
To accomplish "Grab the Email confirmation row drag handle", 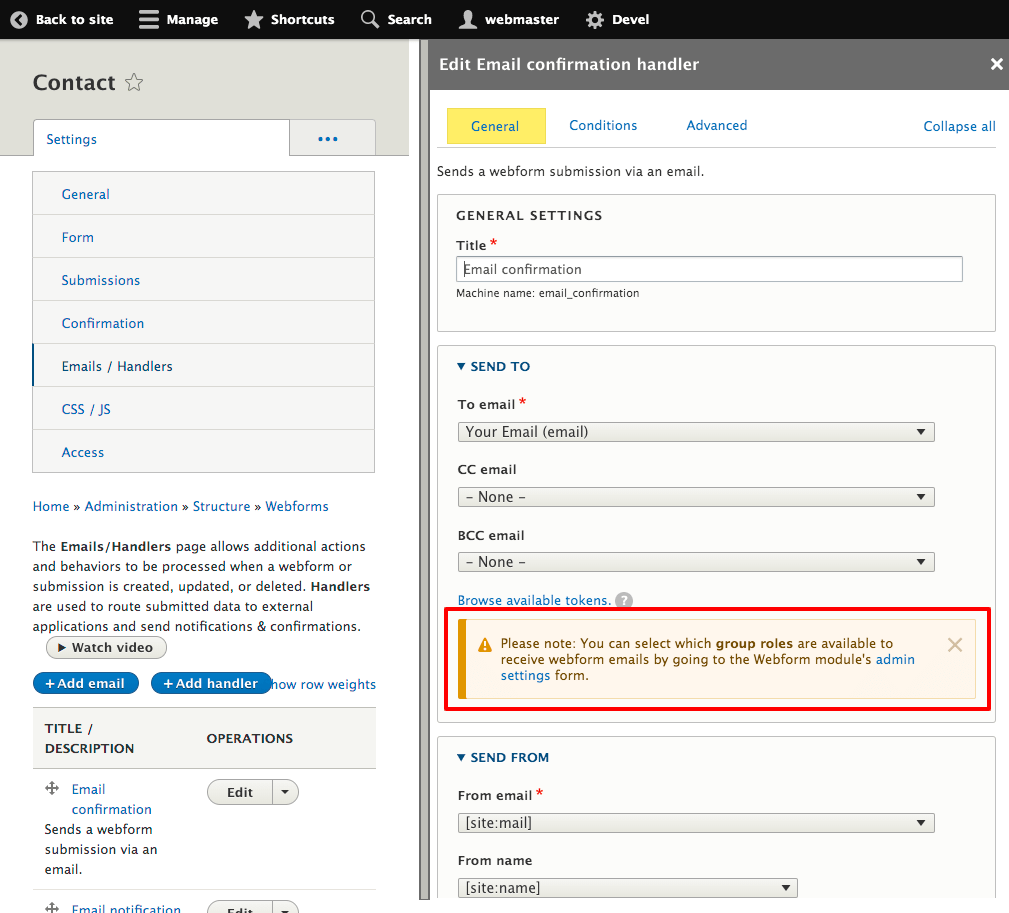I will pos(52,788).
